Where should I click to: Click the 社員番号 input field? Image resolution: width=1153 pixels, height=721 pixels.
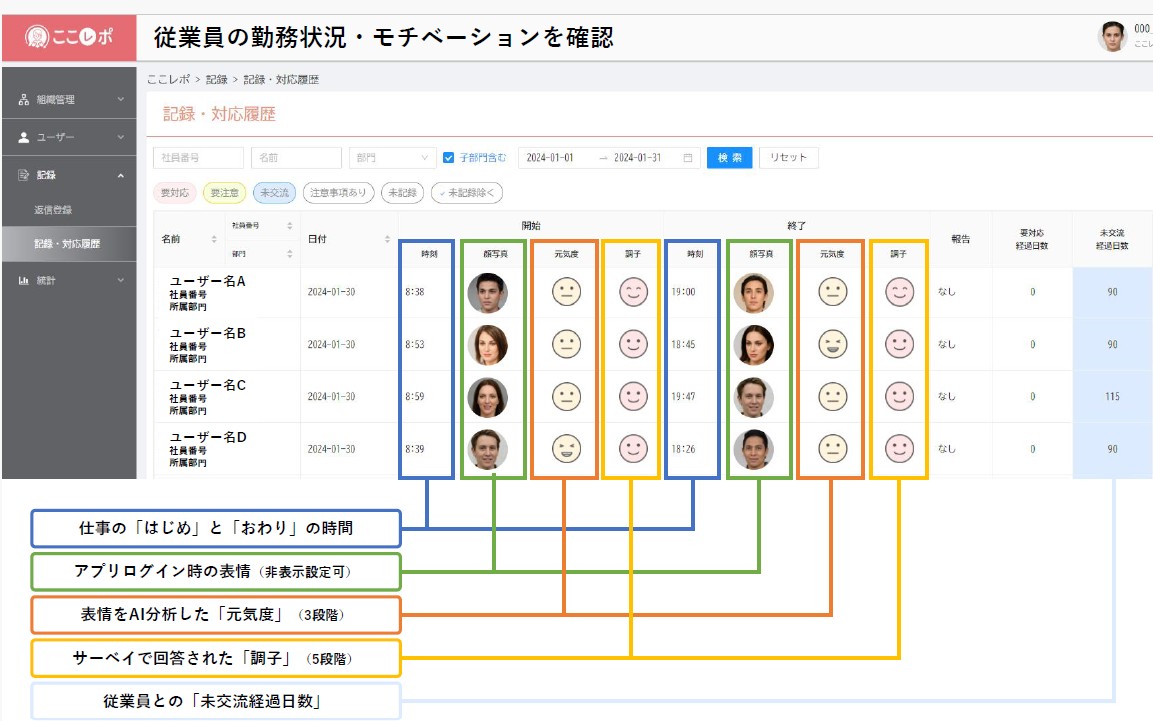tap(198, 157)
